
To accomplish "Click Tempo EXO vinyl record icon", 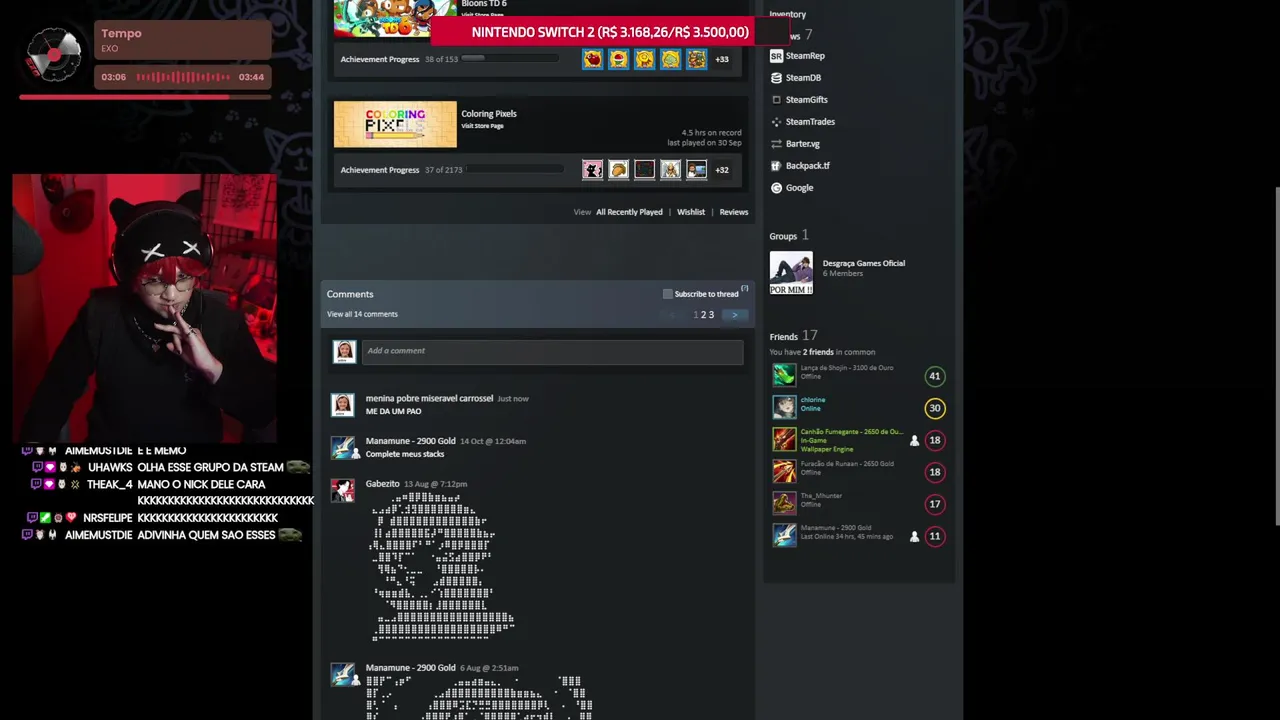I will pyautogui.click(x=54, y=53).
